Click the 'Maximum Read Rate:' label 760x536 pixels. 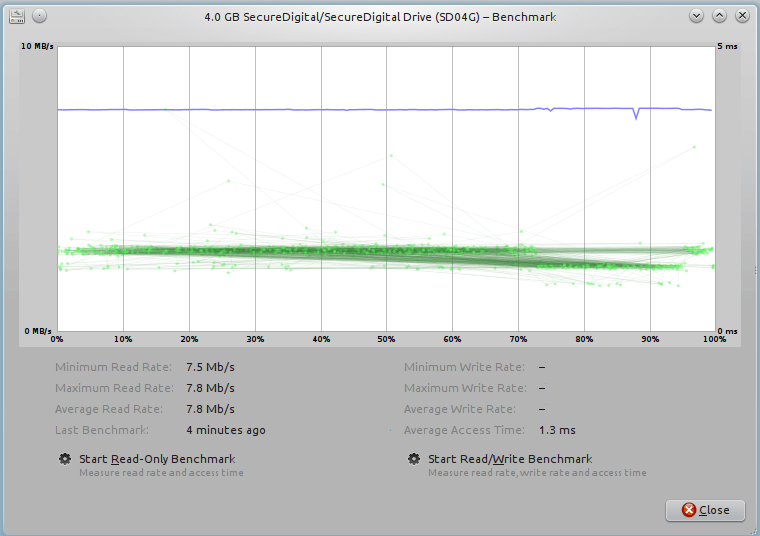click(x=114, y=388)
